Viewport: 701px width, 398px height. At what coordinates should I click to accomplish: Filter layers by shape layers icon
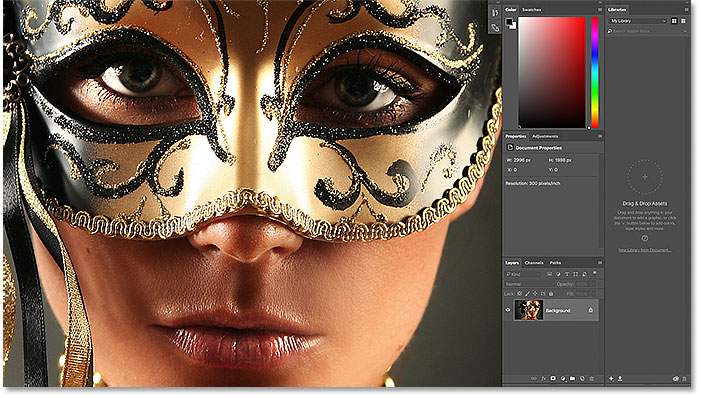(575, 274)
